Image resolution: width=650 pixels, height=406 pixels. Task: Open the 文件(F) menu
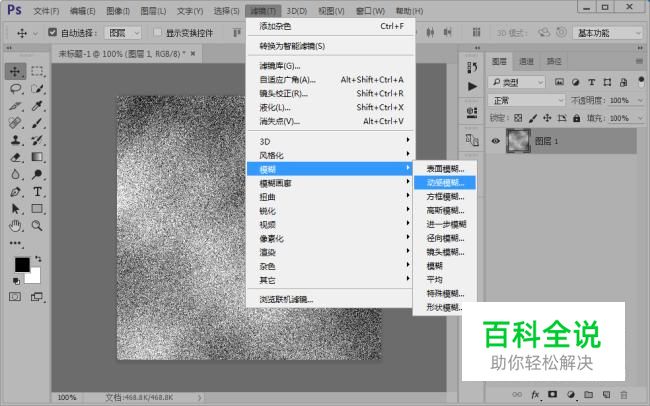46,11
